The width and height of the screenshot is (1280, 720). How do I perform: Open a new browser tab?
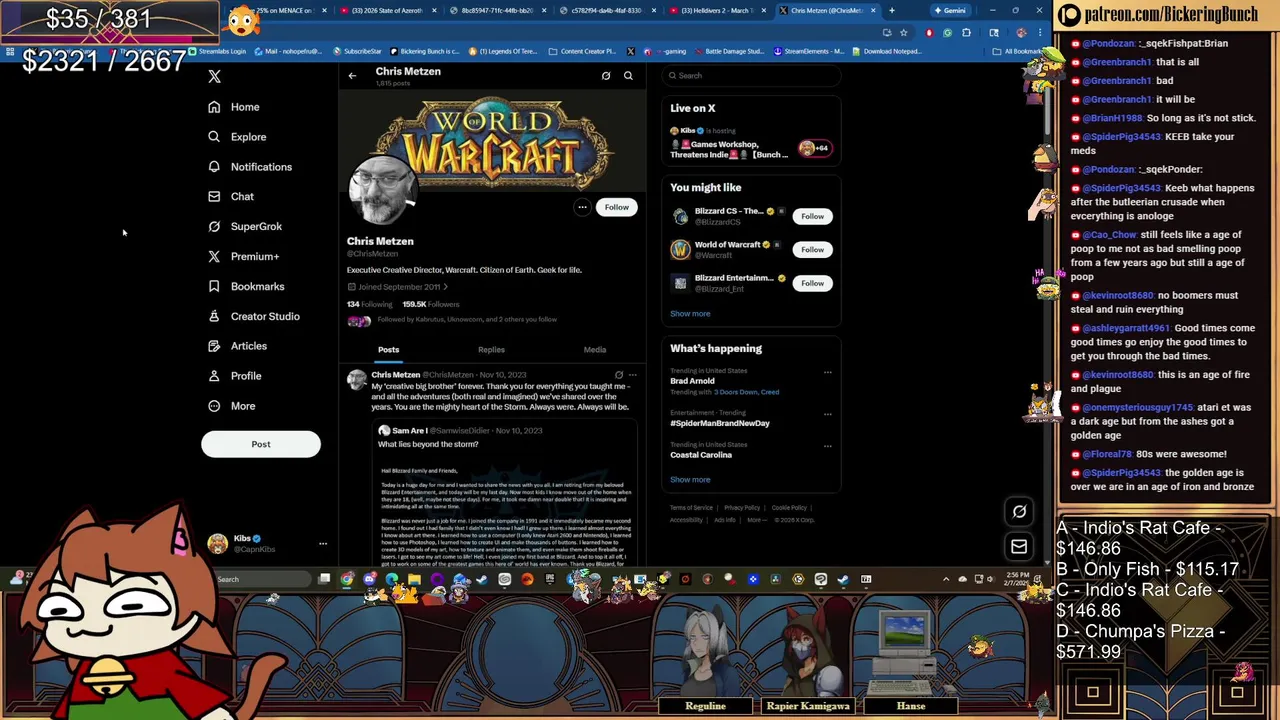click(x=891, y=10)
